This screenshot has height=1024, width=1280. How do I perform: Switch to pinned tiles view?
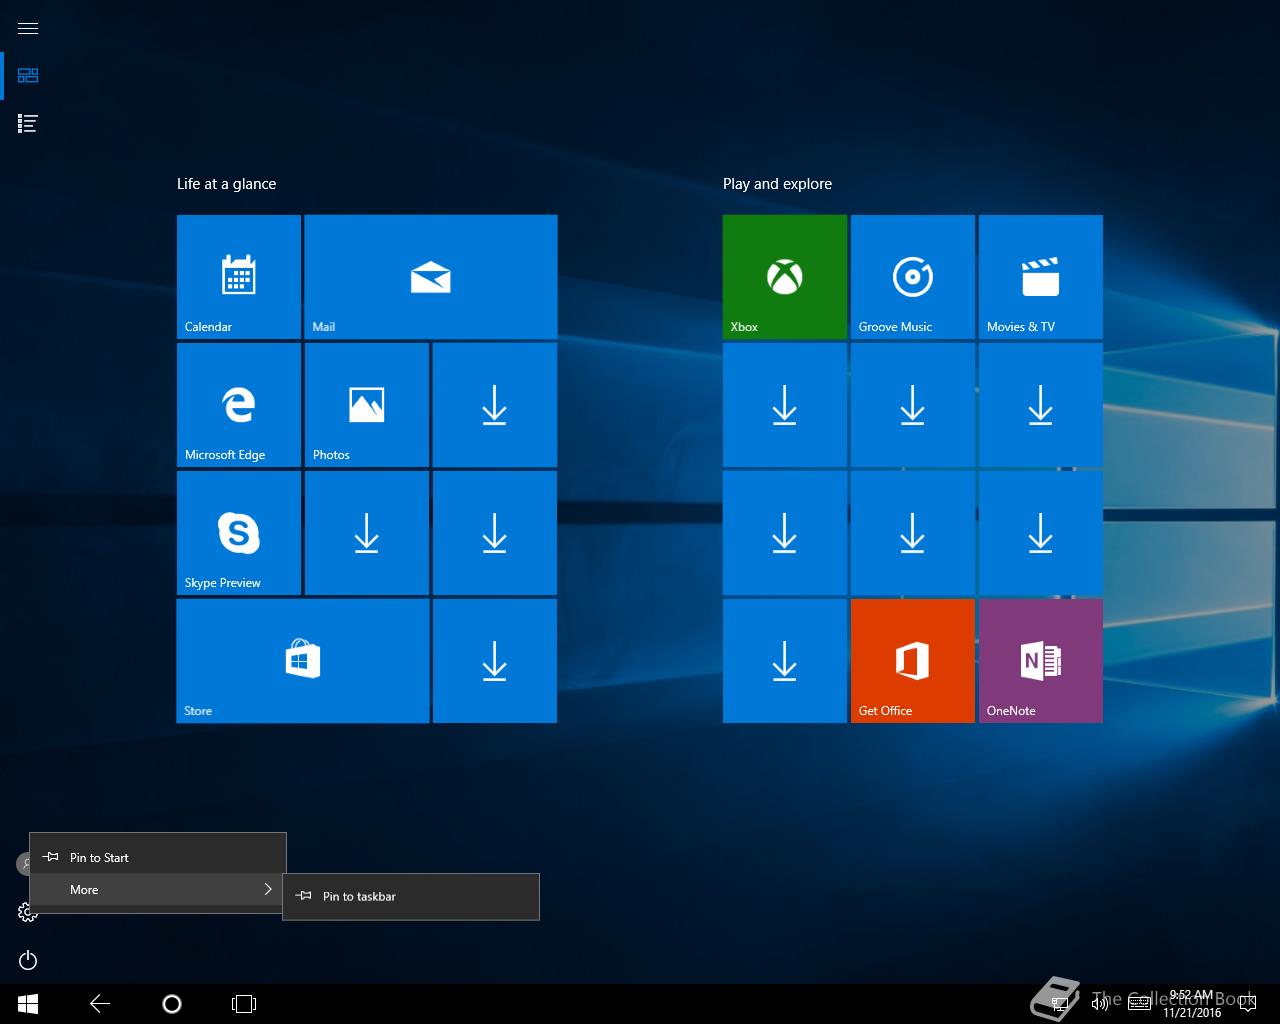point(28,75)
